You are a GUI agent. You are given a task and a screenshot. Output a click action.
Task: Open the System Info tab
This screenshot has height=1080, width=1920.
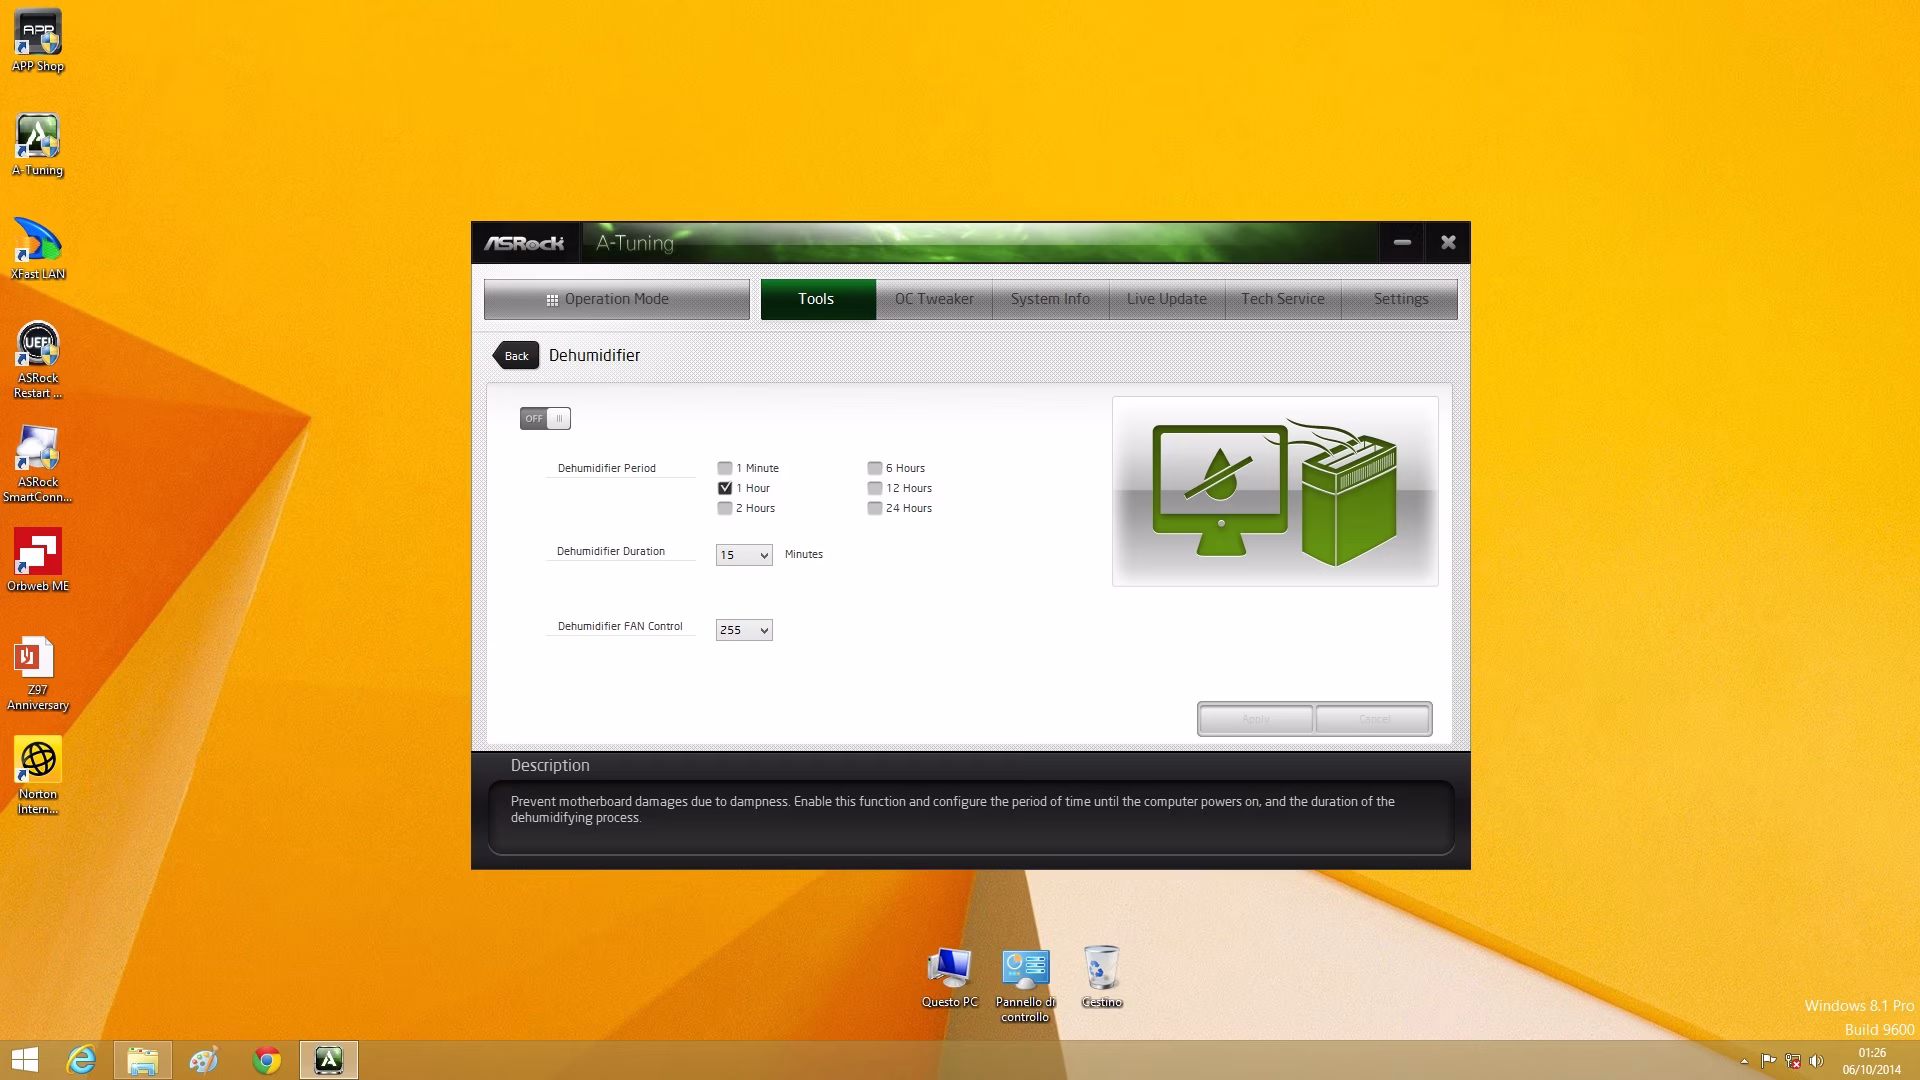click(1050, 299)
